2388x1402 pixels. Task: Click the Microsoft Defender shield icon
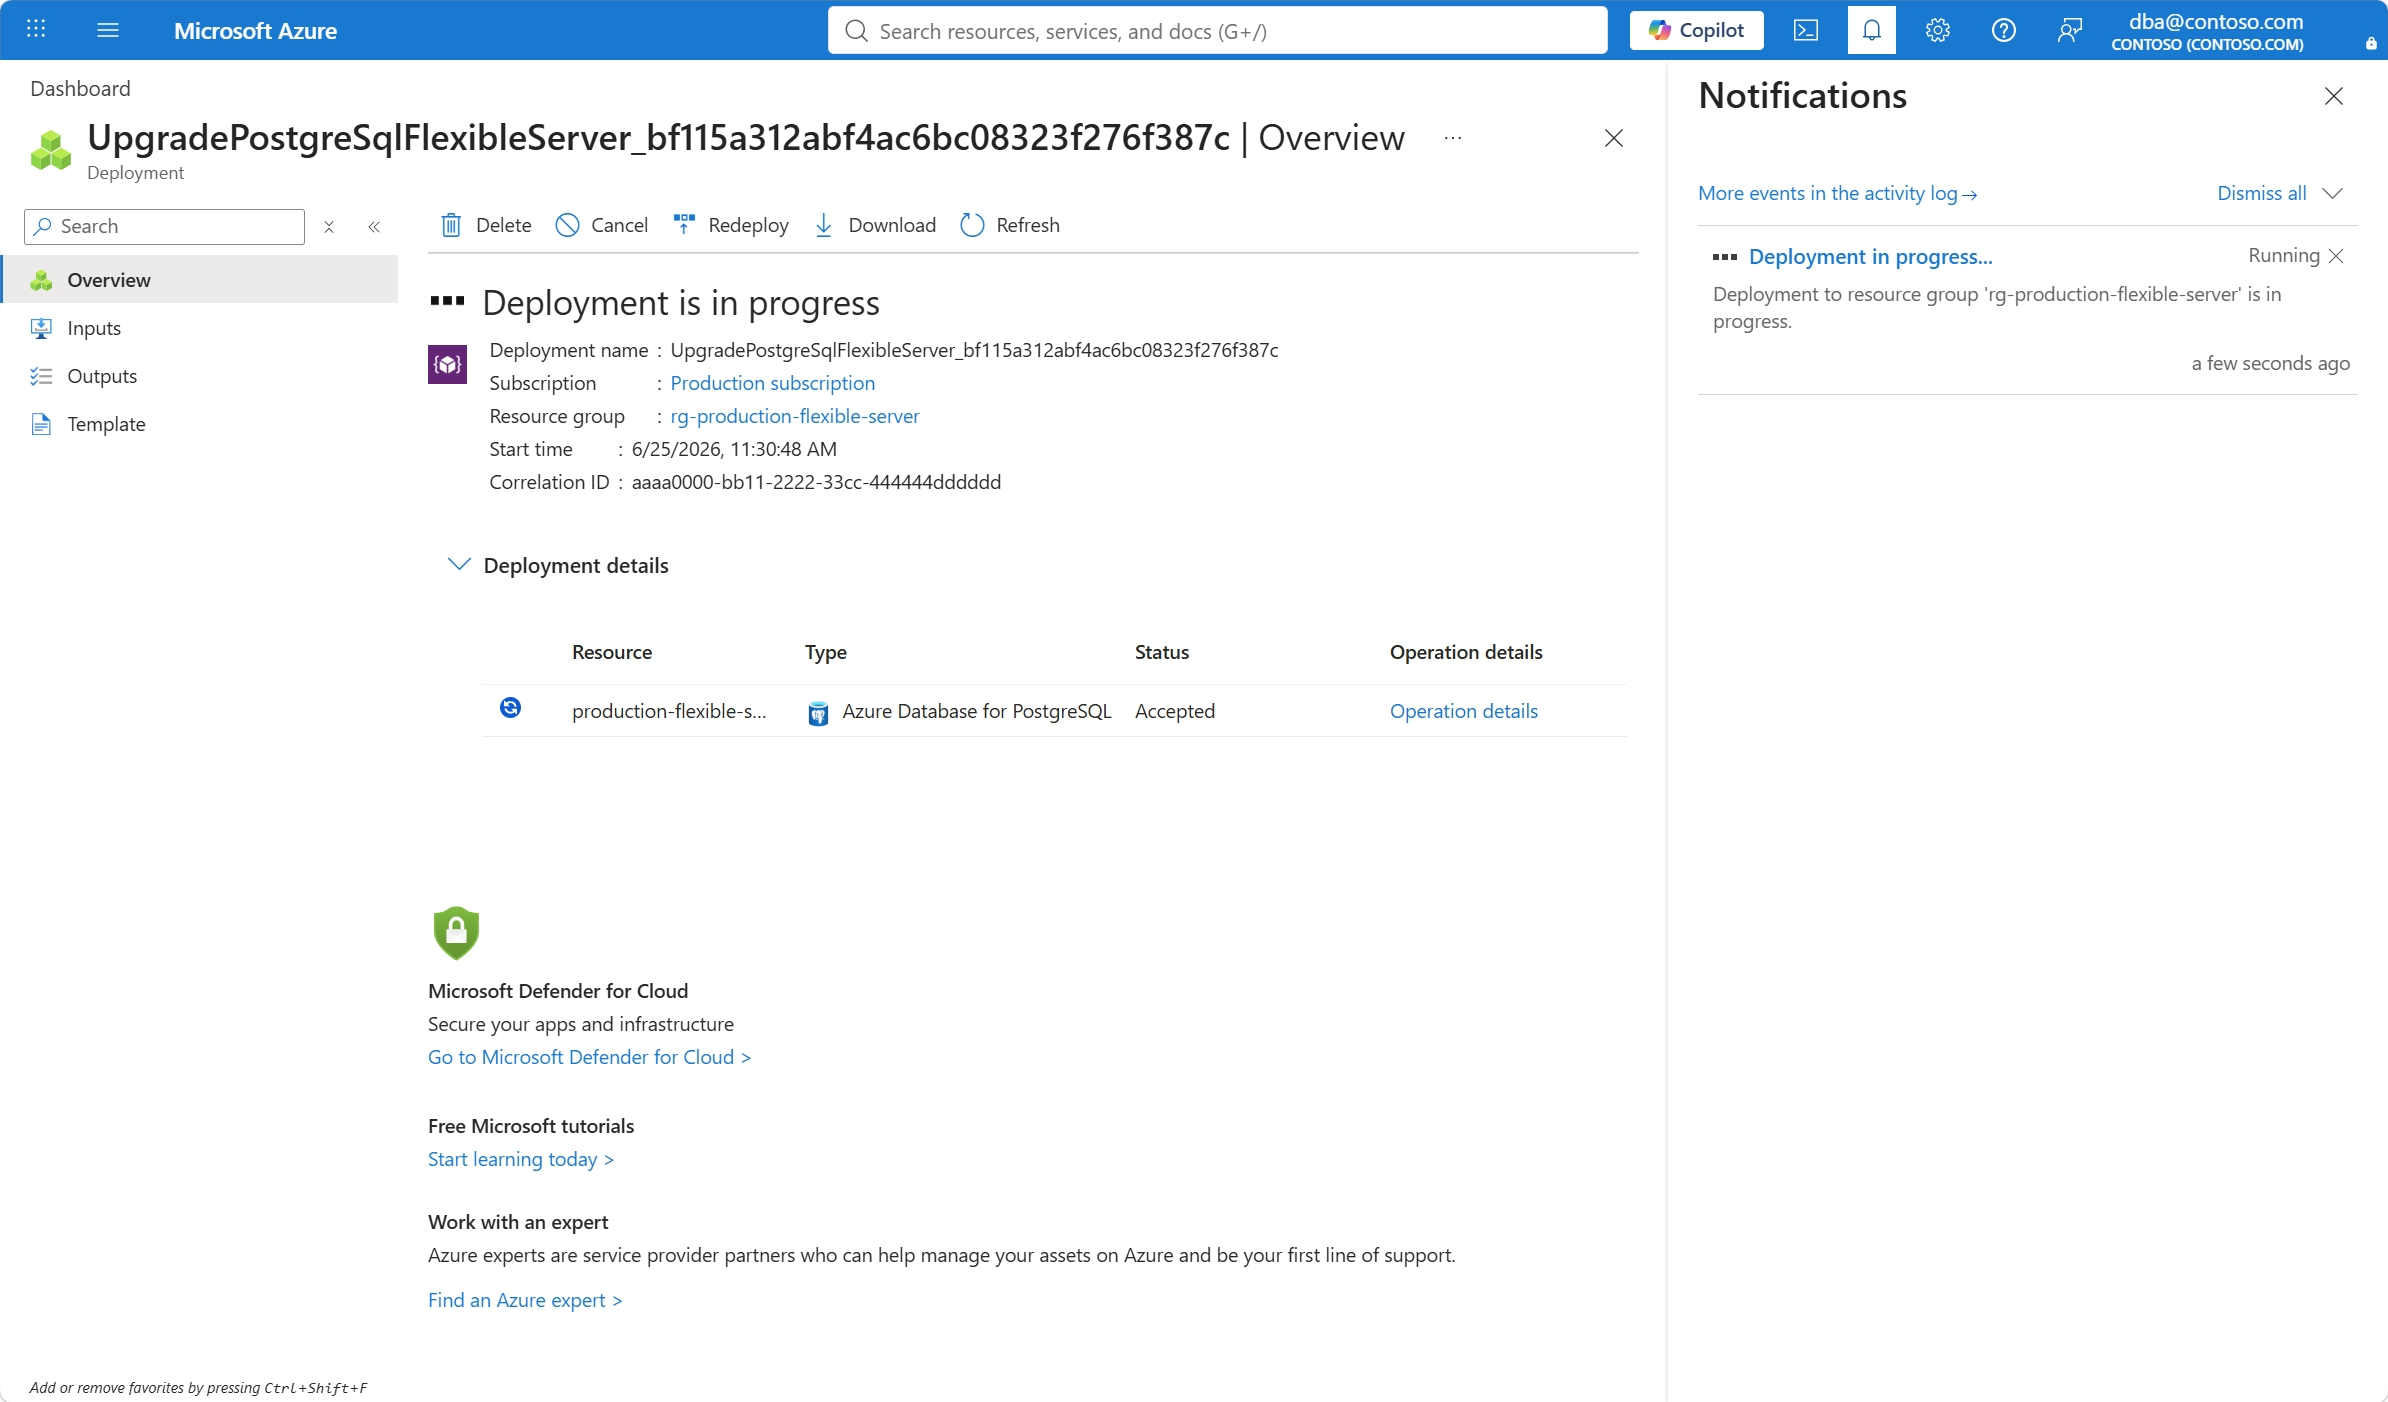456,932
